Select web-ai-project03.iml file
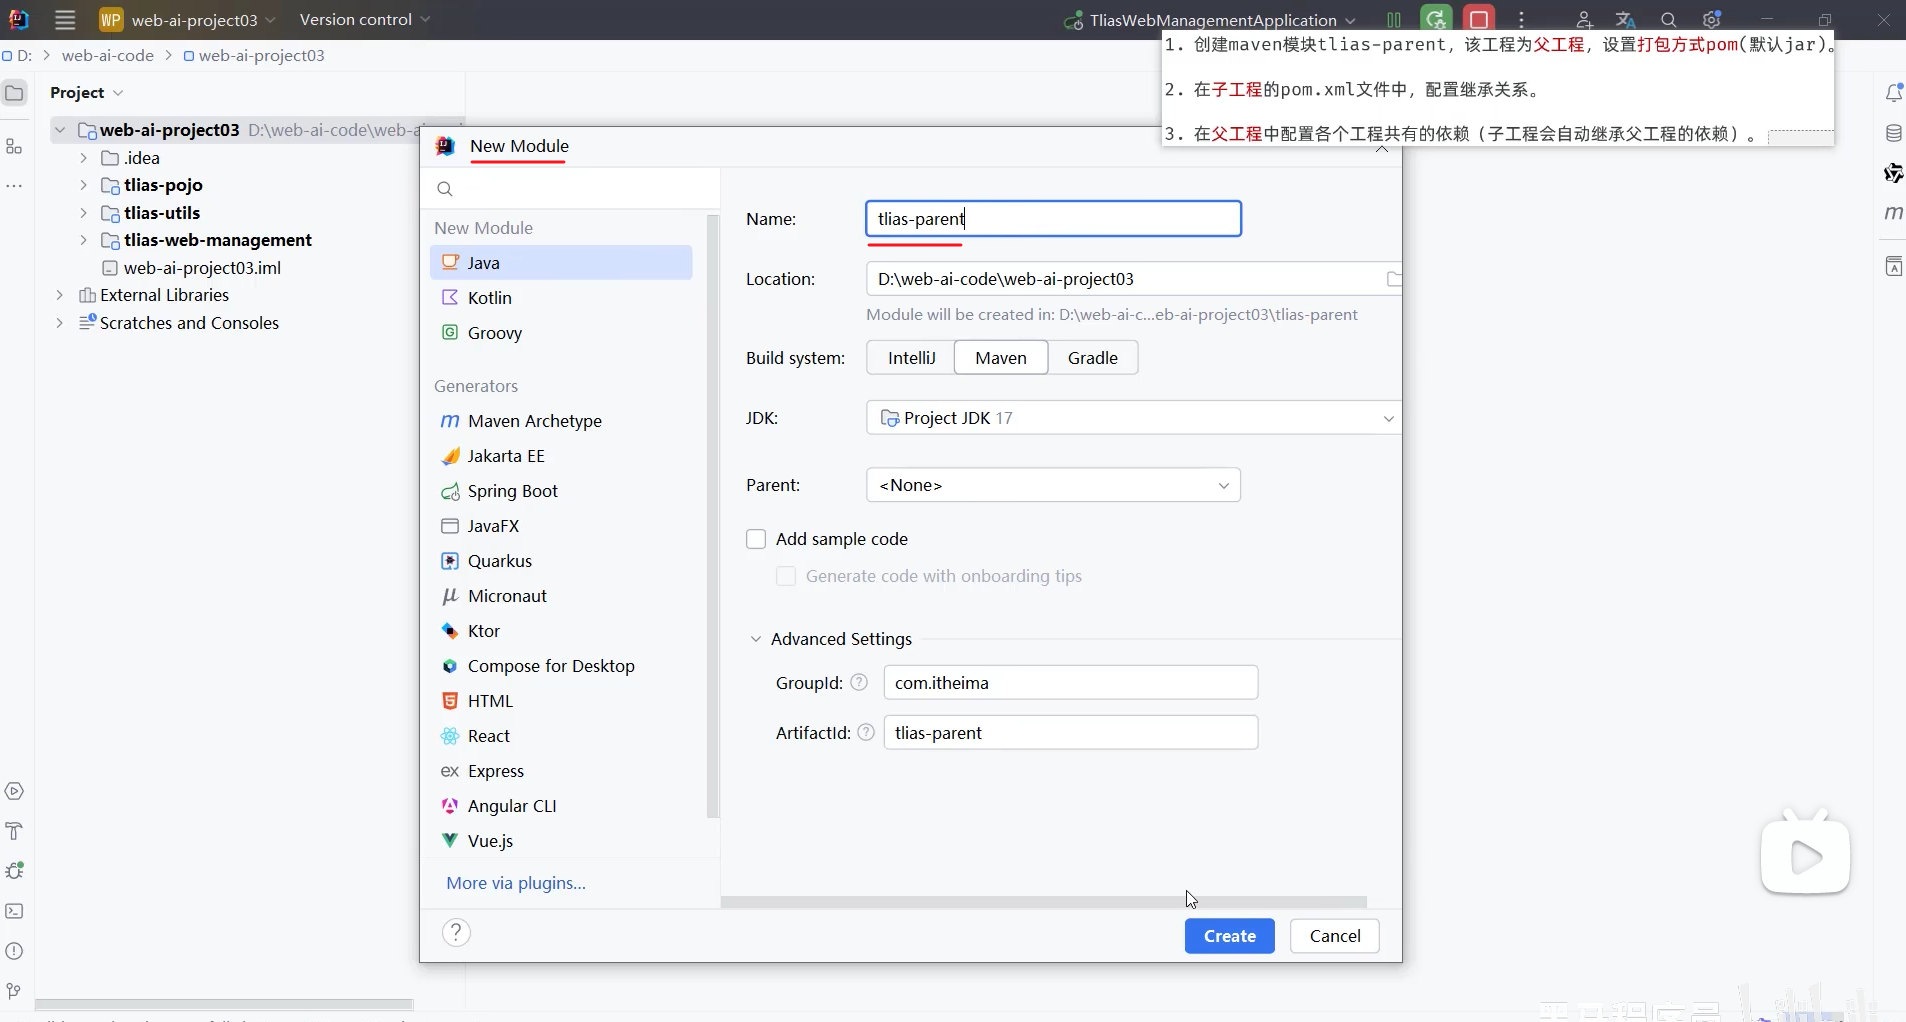The image size is (1906, 1022). [x=192, y=268]
